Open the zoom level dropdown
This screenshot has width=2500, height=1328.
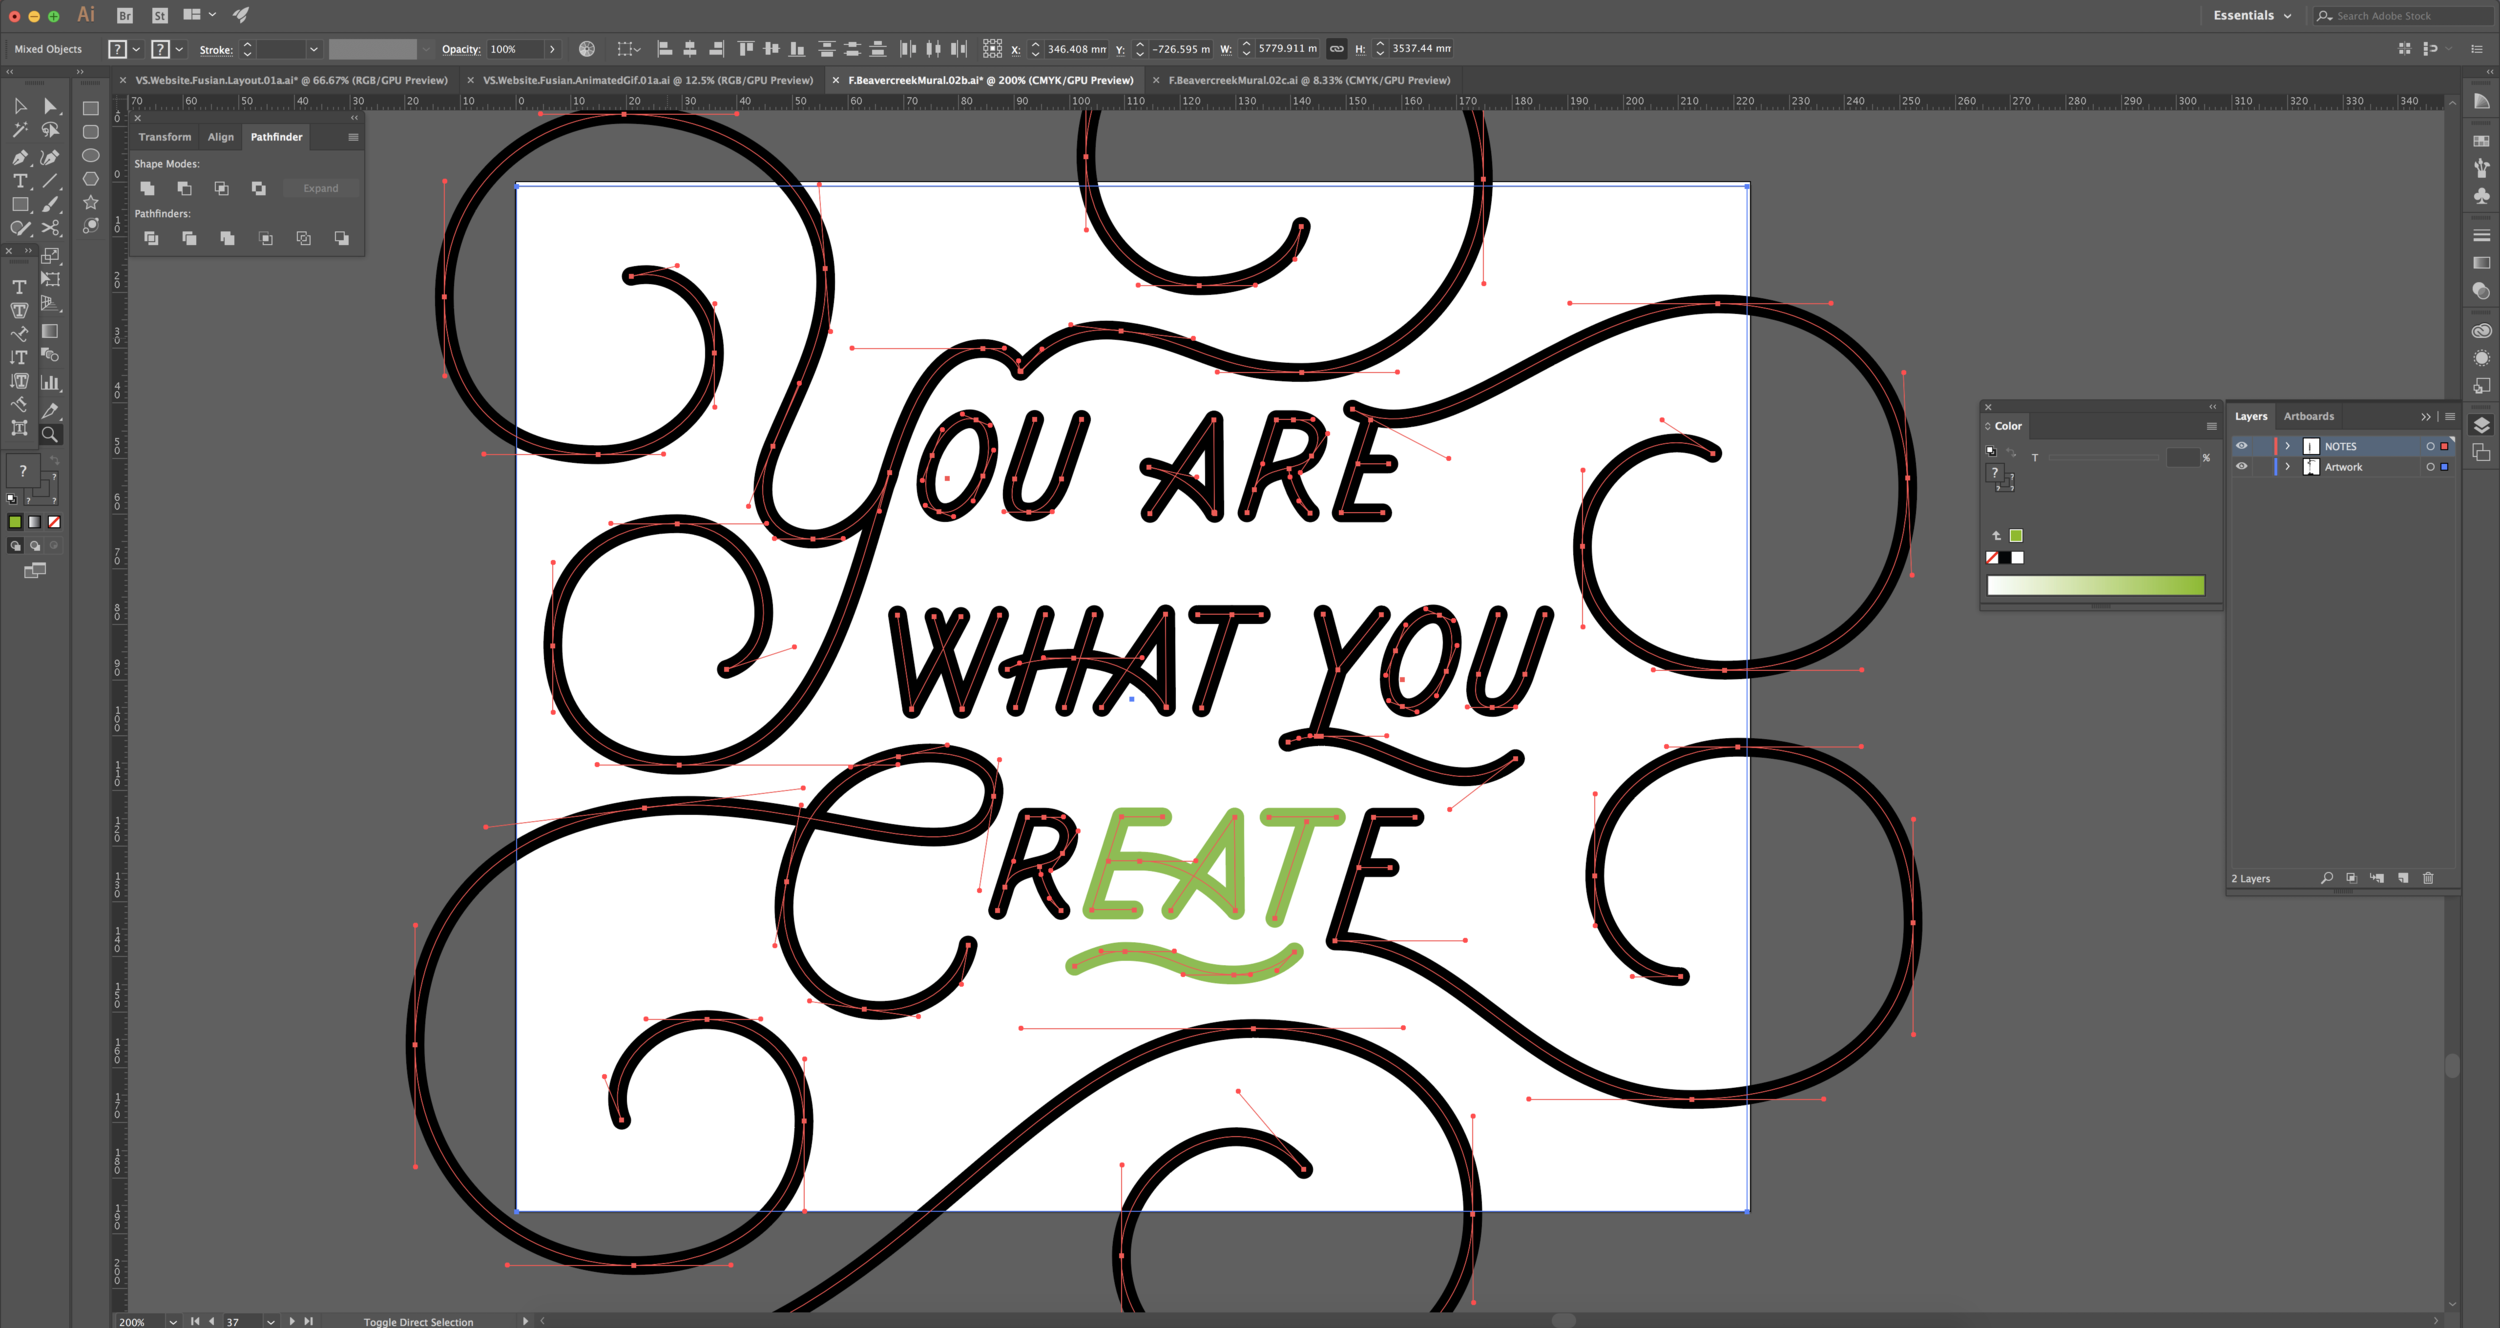(173, 1321)
